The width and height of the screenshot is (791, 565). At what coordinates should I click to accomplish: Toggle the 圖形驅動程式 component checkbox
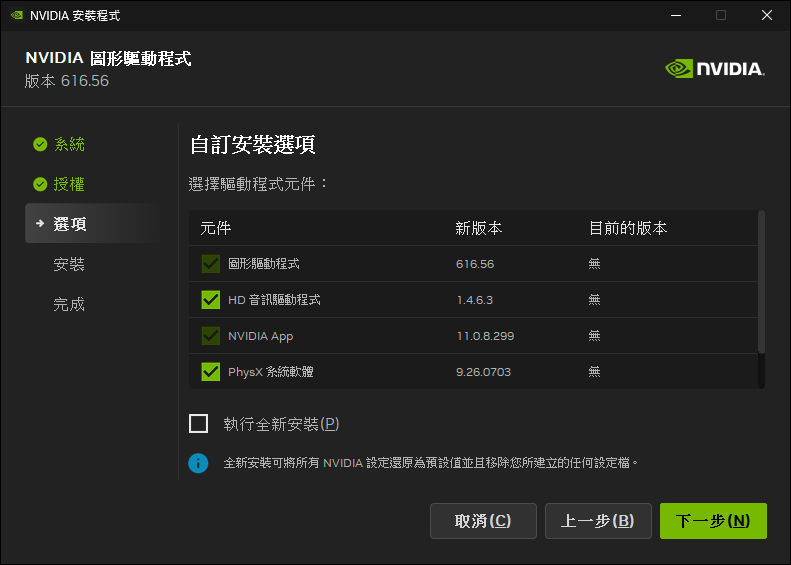210,263
